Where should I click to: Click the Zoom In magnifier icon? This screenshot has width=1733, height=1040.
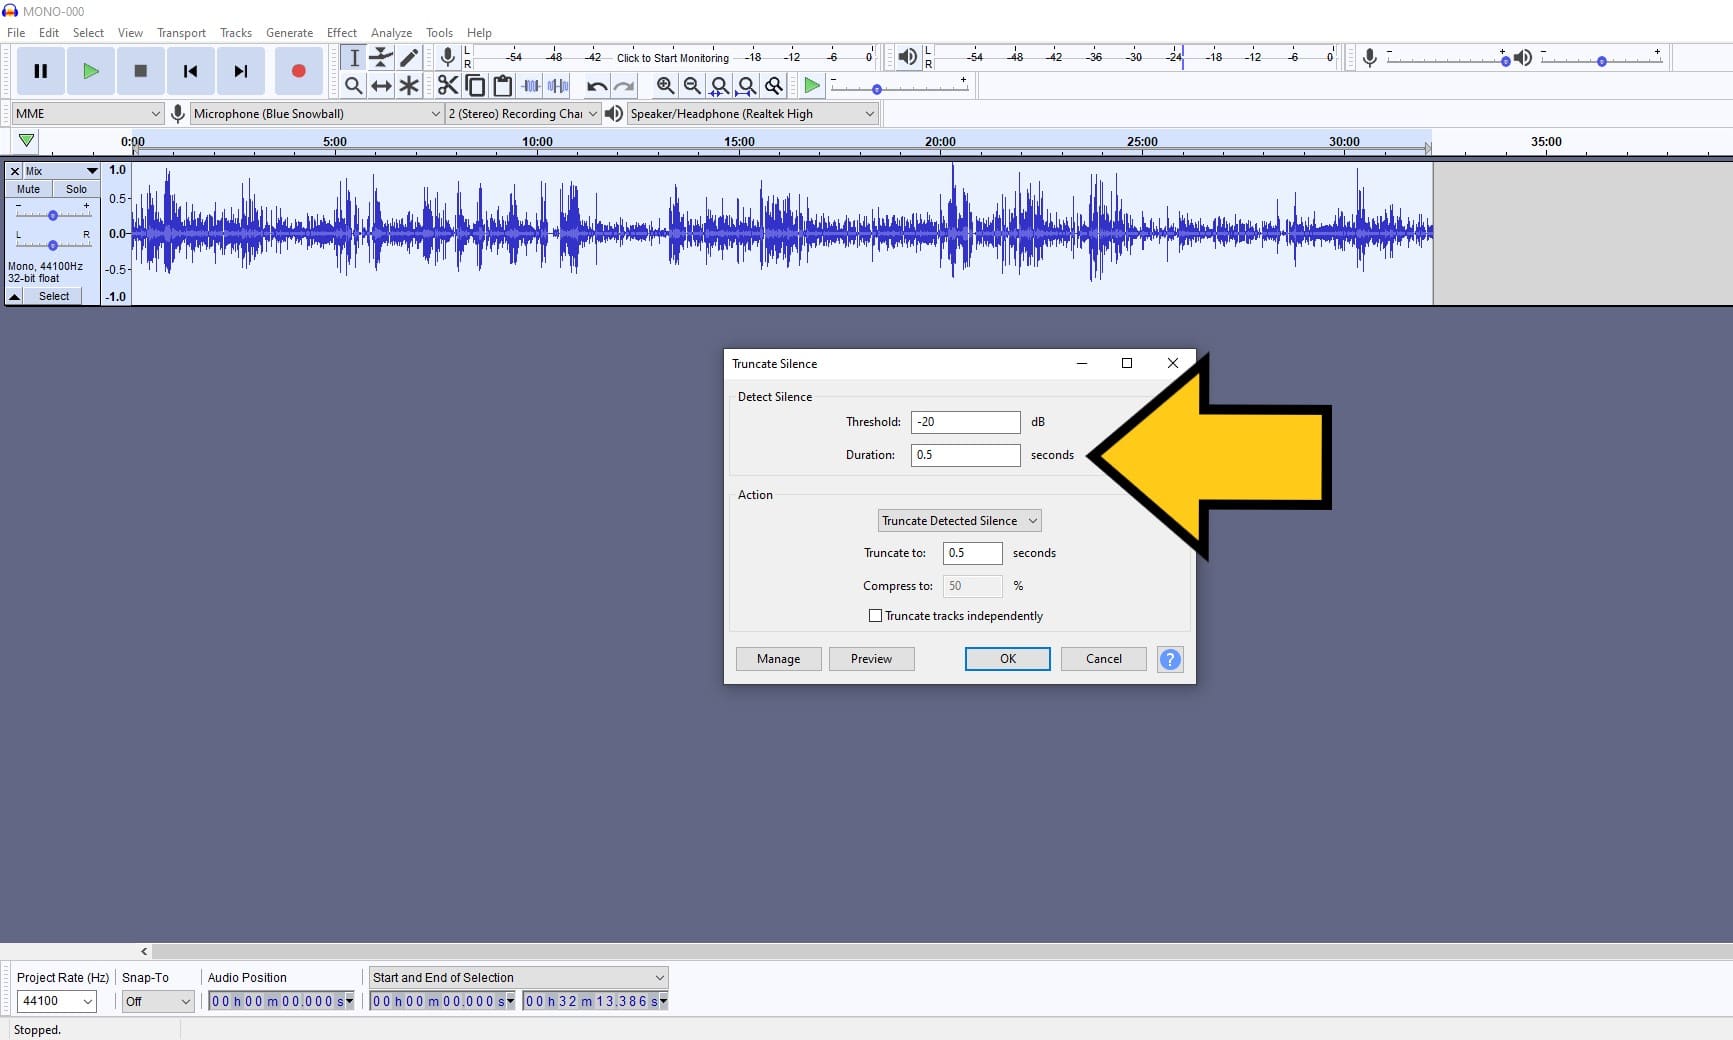(x=666, y=86)
